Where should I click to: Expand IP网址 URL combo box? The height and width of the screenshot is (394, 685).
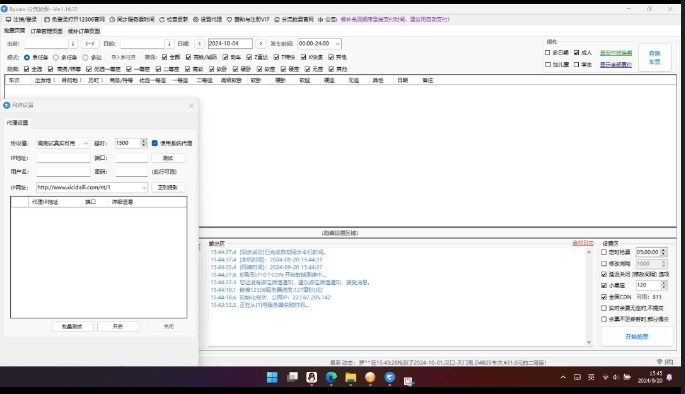(x=144, y=187)
